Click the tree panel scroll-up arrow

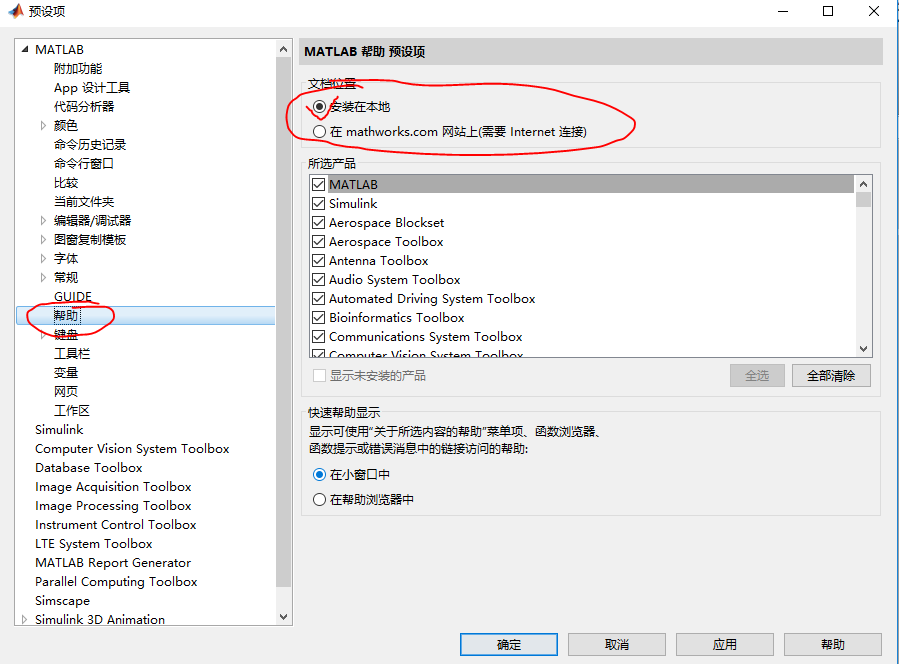(283, 49)
